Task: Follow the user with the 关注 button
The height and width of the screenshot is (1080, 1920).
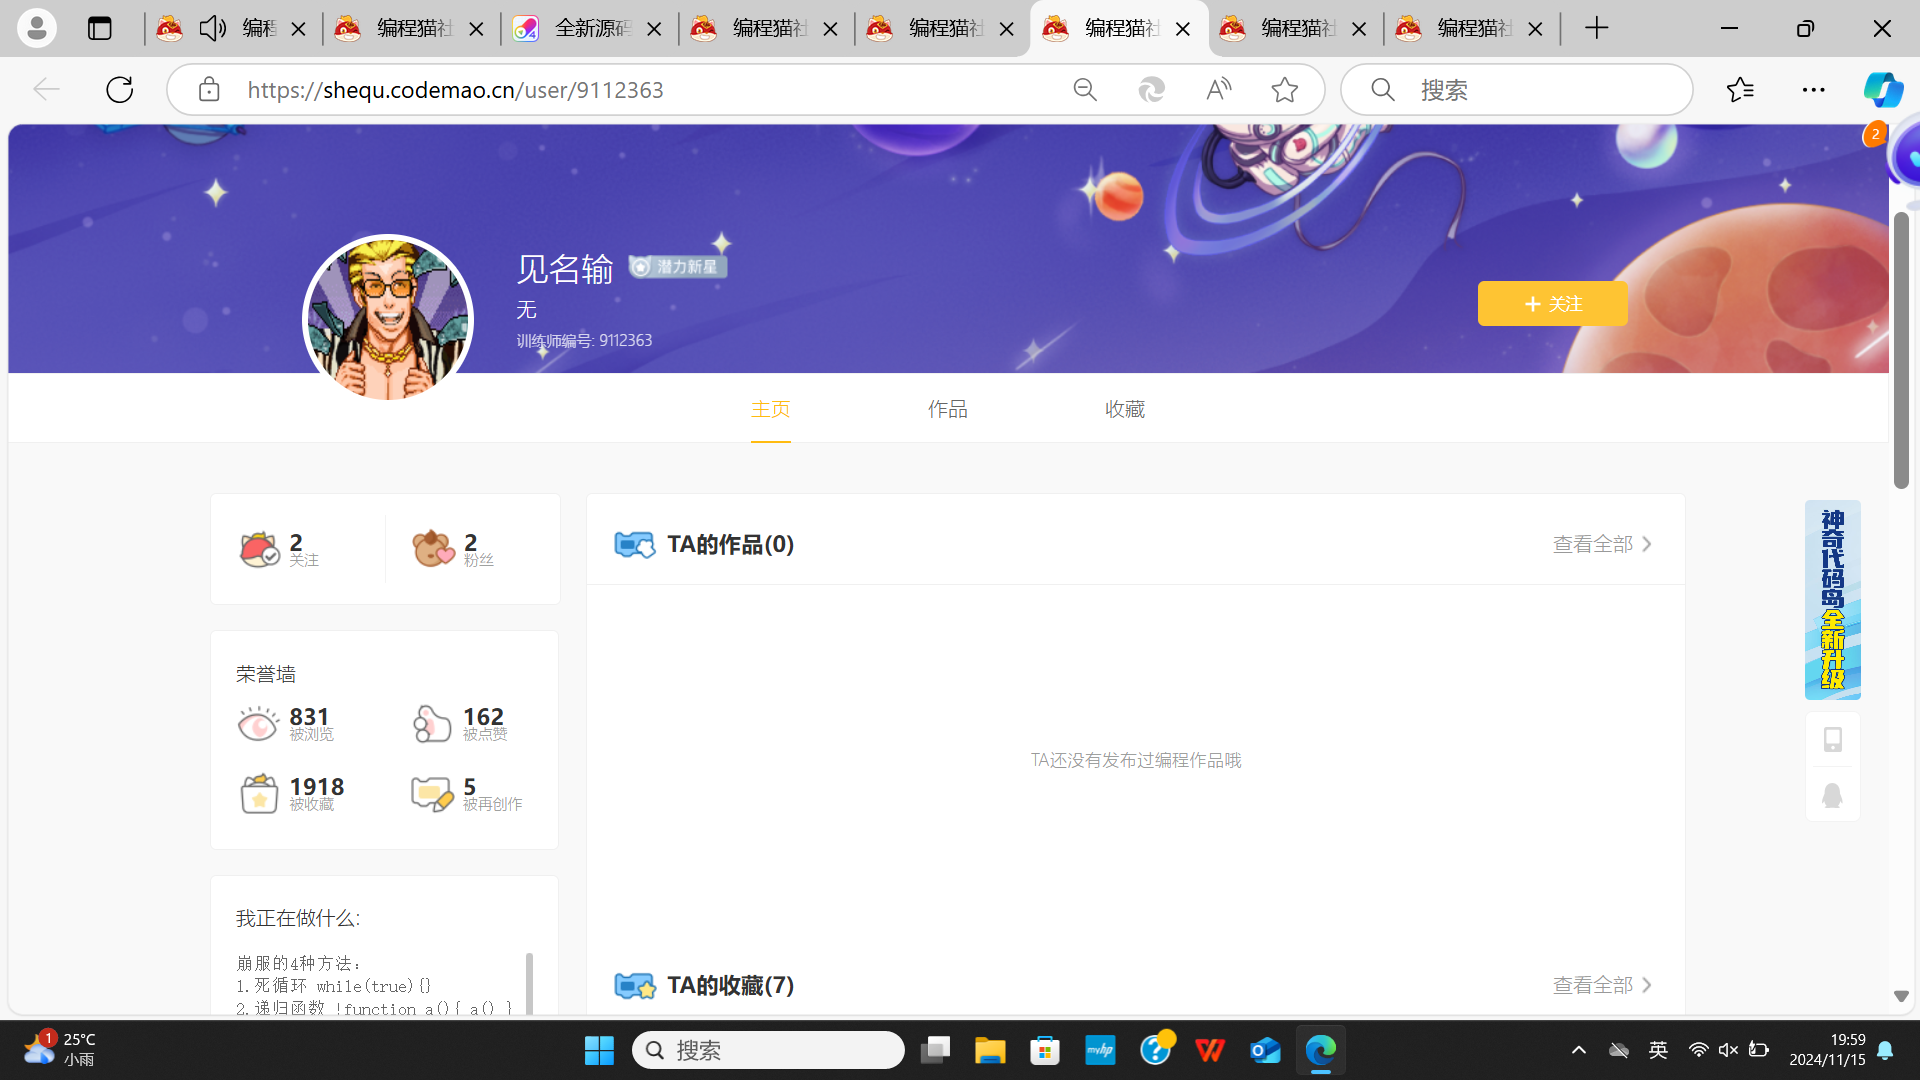Action: (x=1552, y=303)
